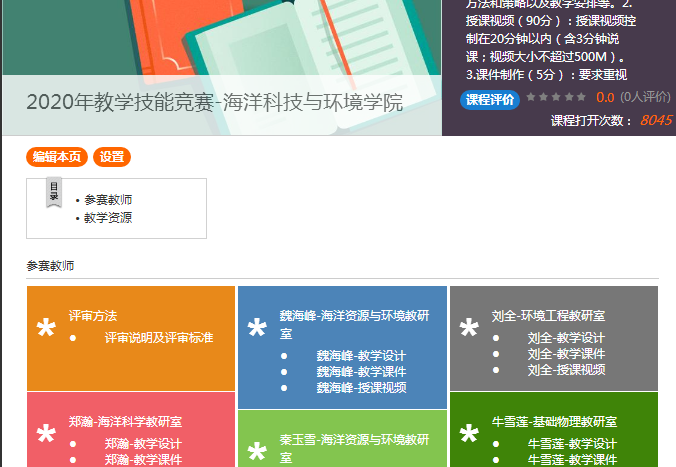Open the 设置 button
The width and height of the screenshot is (676, 467).
[x=112, y=157]
